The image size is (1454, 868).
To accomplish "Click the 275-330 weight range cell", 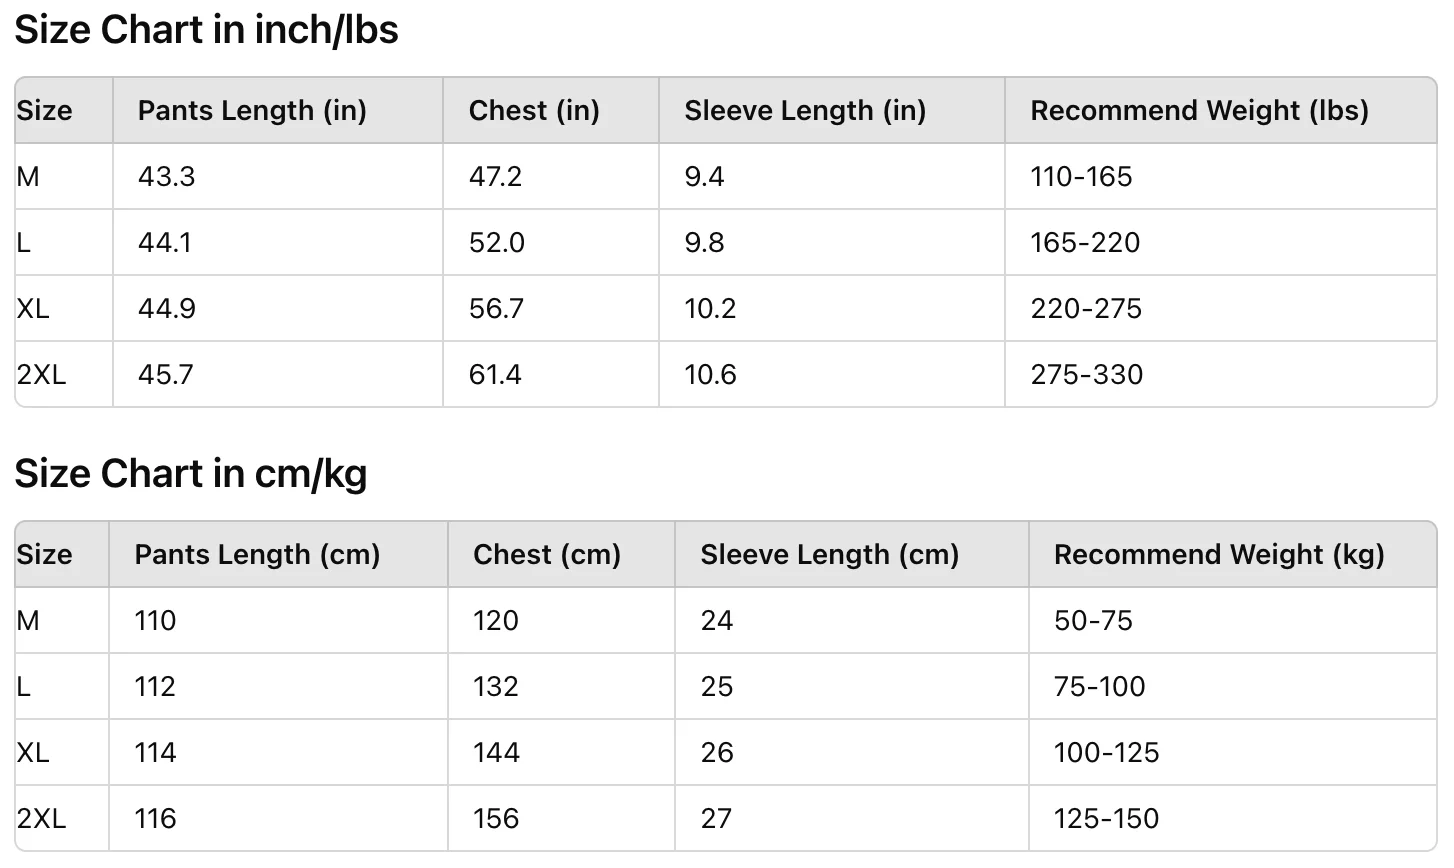I will [x=1086, y=375].
